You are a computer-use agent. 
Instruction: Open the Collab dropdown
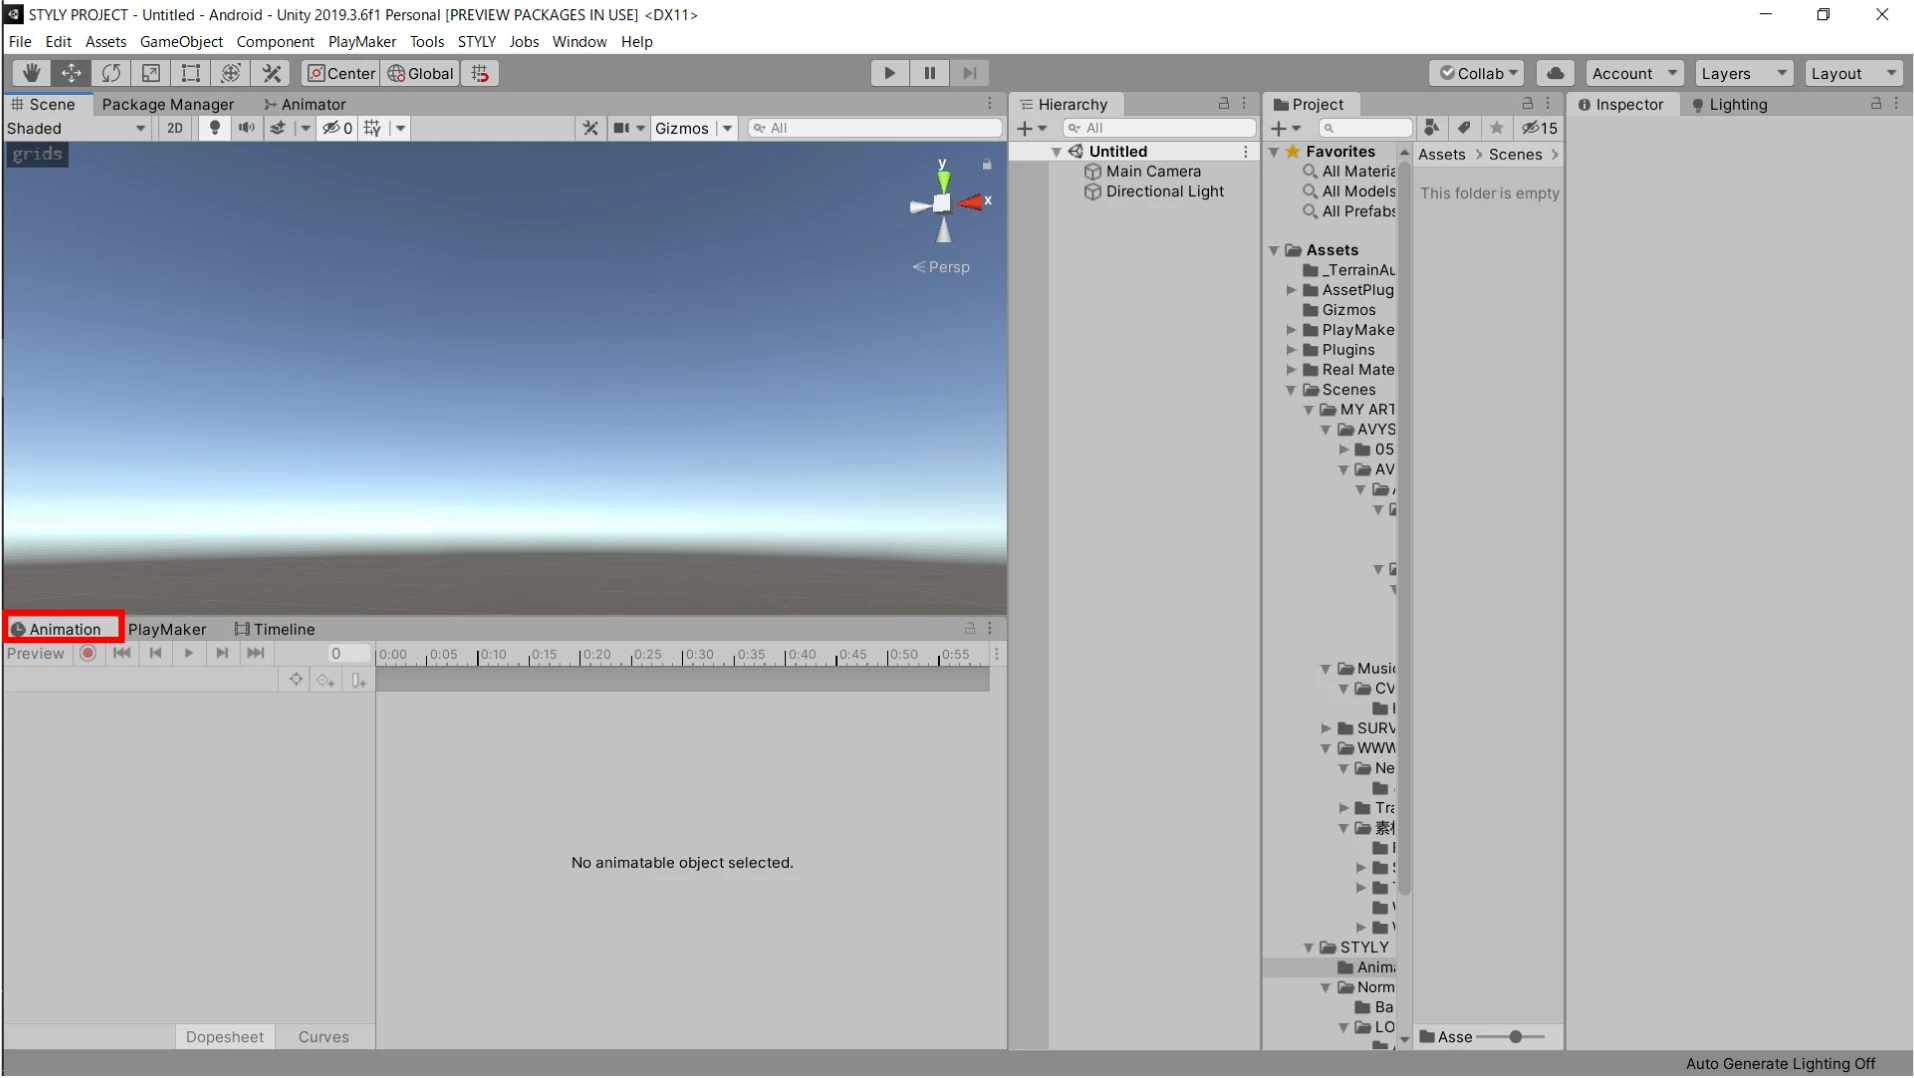pyautogui.click(x=1479, y=73)
